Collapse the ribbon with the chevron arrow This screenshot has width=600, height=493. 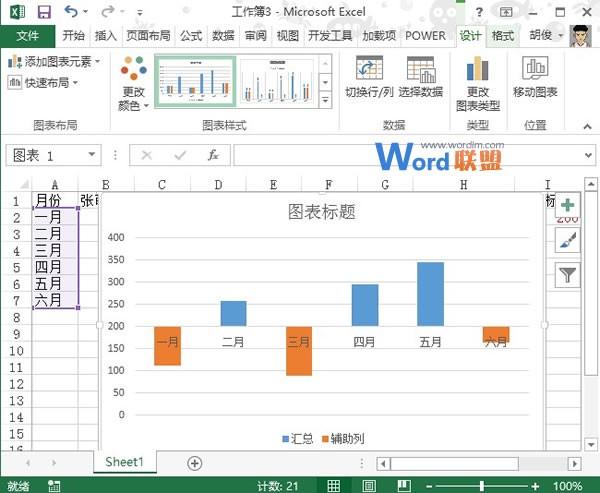click(x=587, y=126)
